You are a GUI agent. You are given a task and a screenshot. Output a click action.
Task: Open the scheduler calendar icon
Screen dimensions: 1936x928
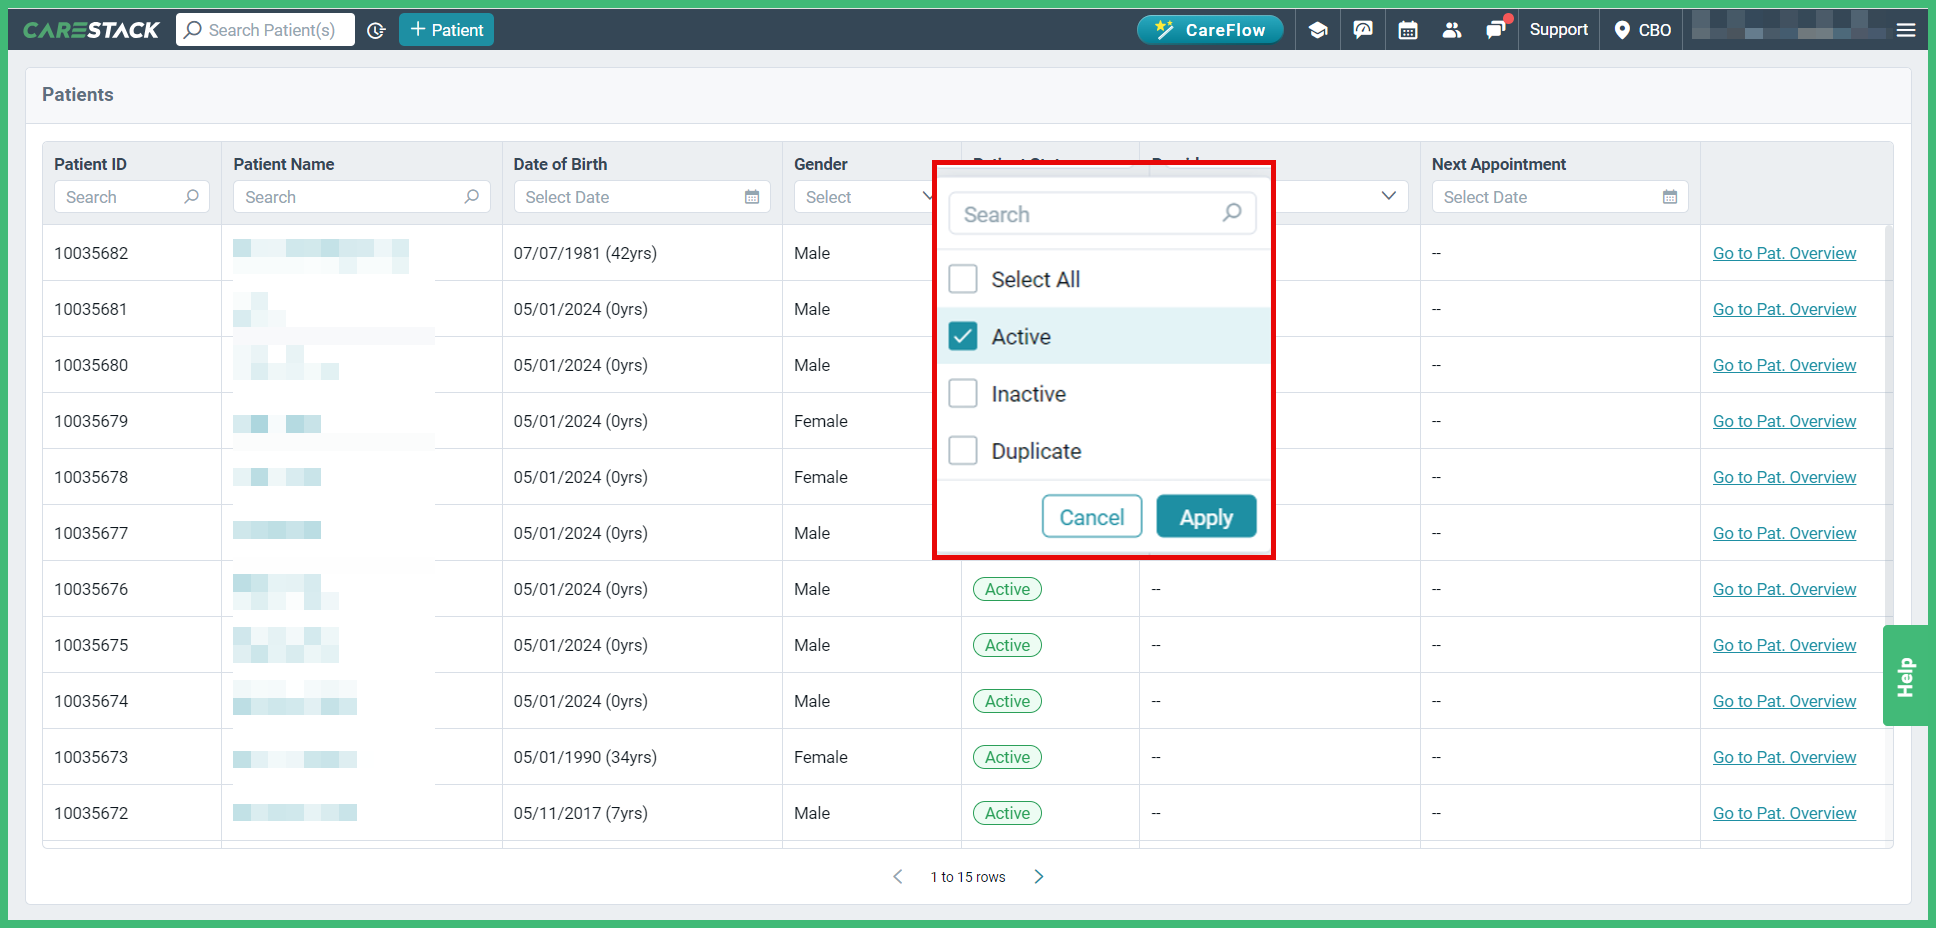click(1407, 29)
